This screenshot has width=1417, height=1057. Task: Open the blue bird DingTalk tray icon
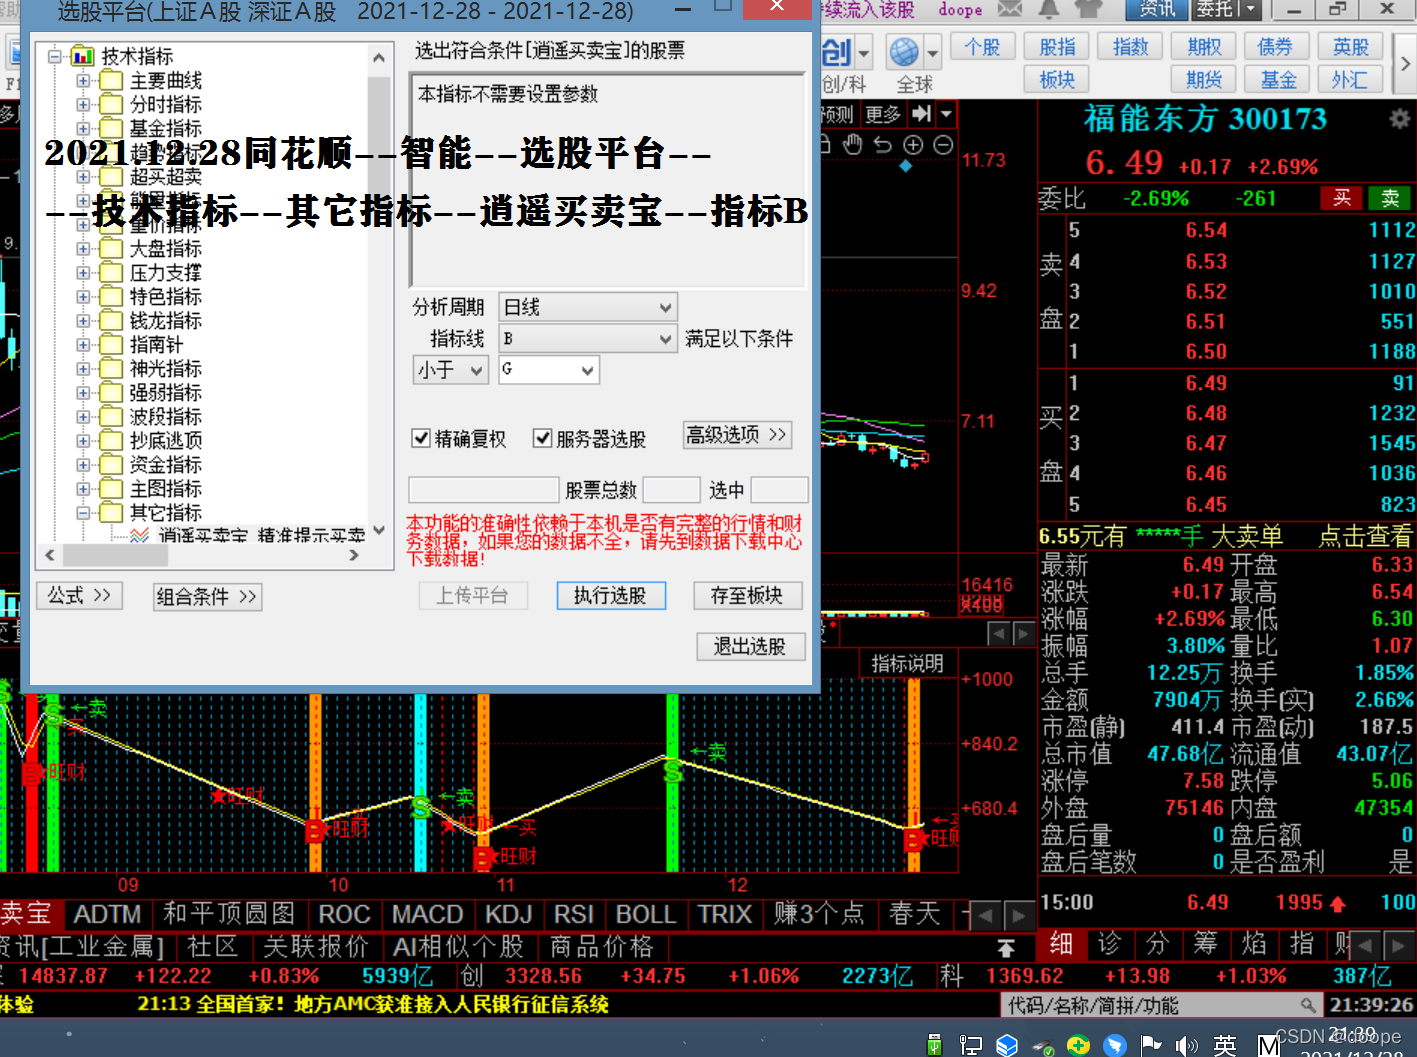1115,1045
